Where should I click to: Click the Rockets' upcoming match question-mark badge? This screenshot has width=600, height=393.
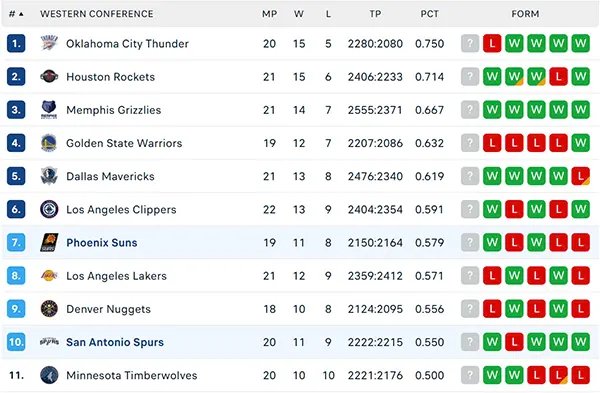click(x=470, y=77)
